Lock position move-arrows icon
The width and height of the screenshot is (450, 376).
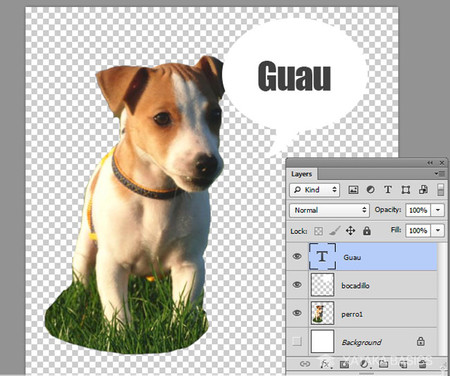coord(350,231)
